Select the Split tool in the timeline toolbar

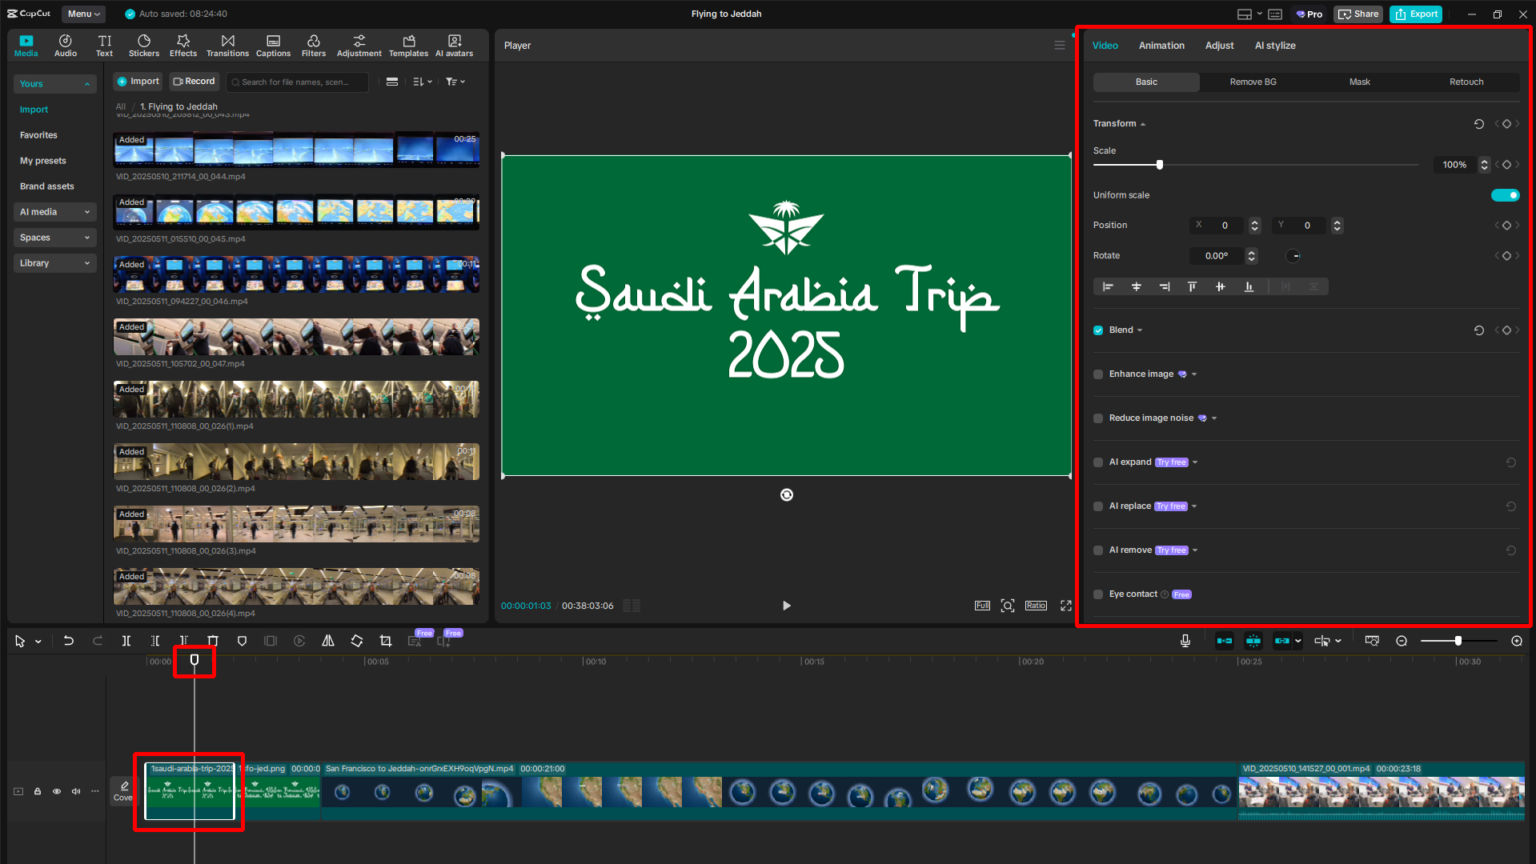click(x=126, y=640)
